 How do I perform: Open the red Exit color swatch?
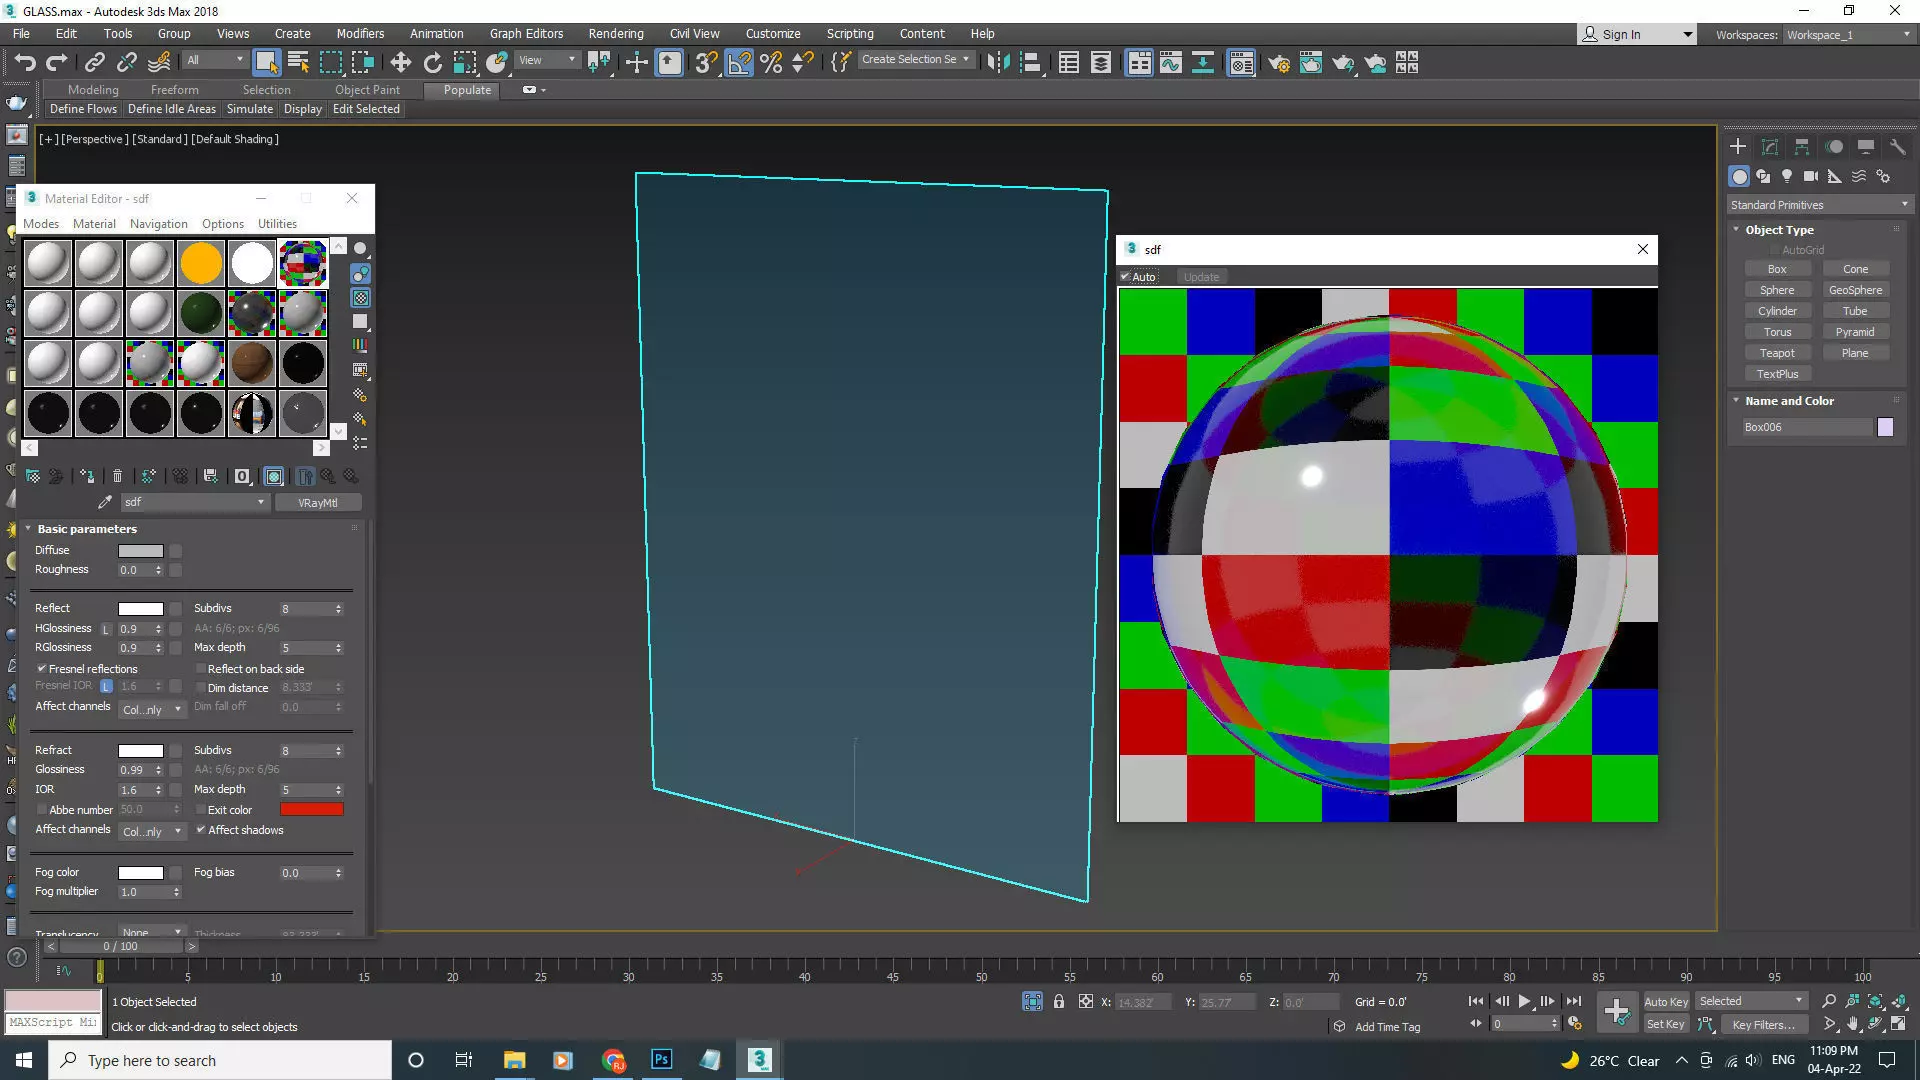click(312, 809)
